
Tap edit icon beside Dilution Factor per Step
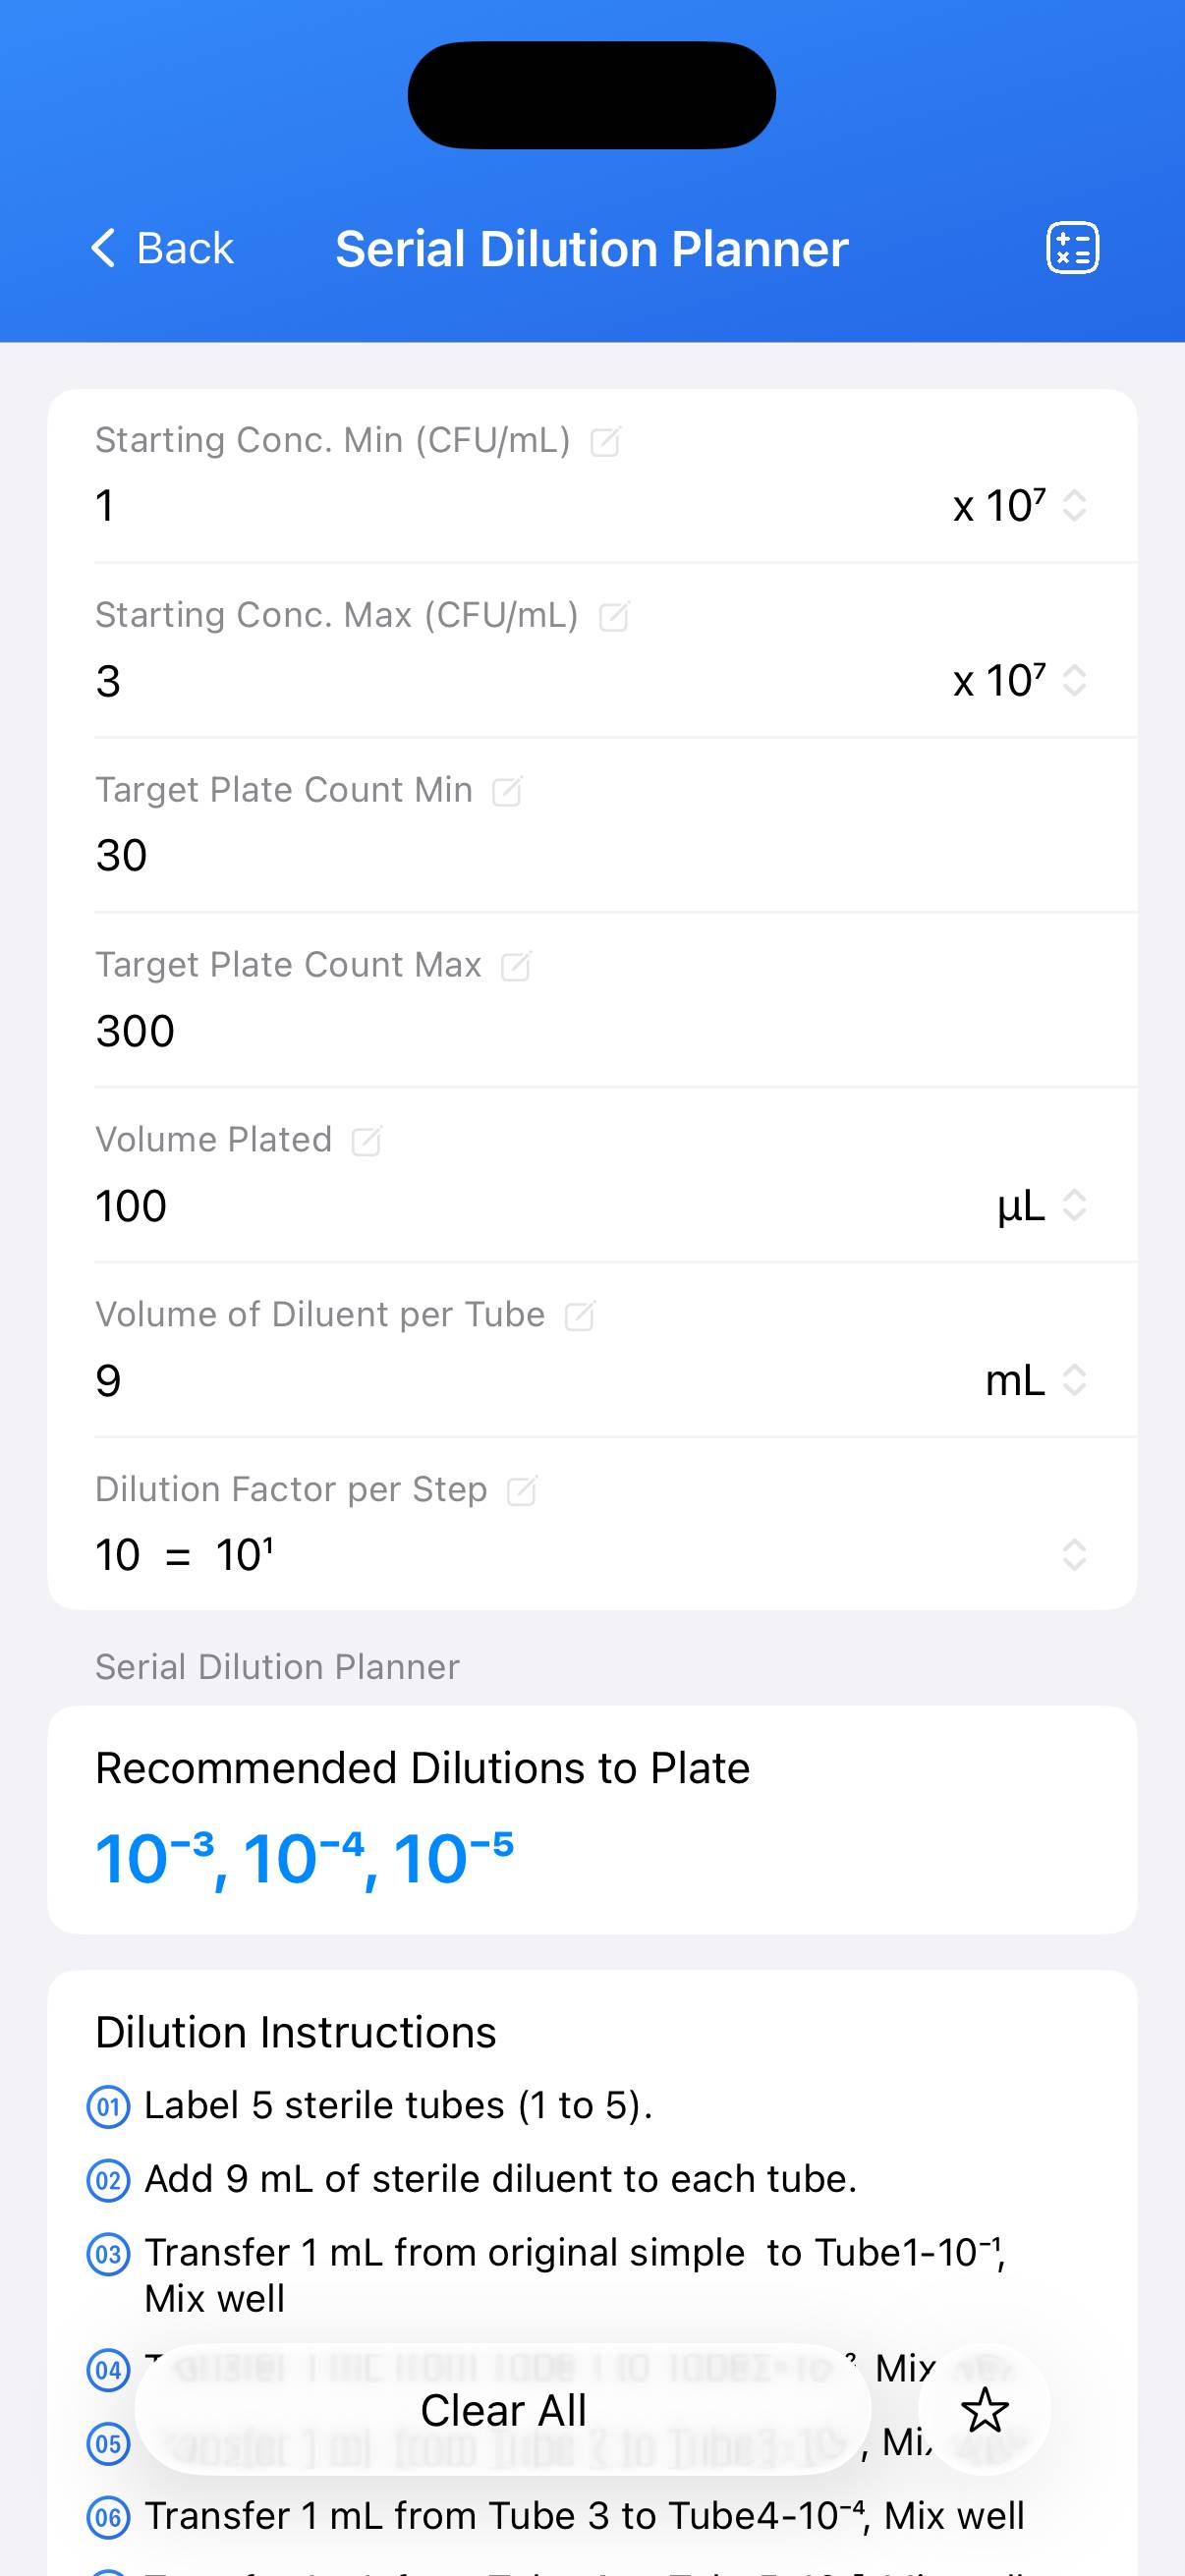522,1491
